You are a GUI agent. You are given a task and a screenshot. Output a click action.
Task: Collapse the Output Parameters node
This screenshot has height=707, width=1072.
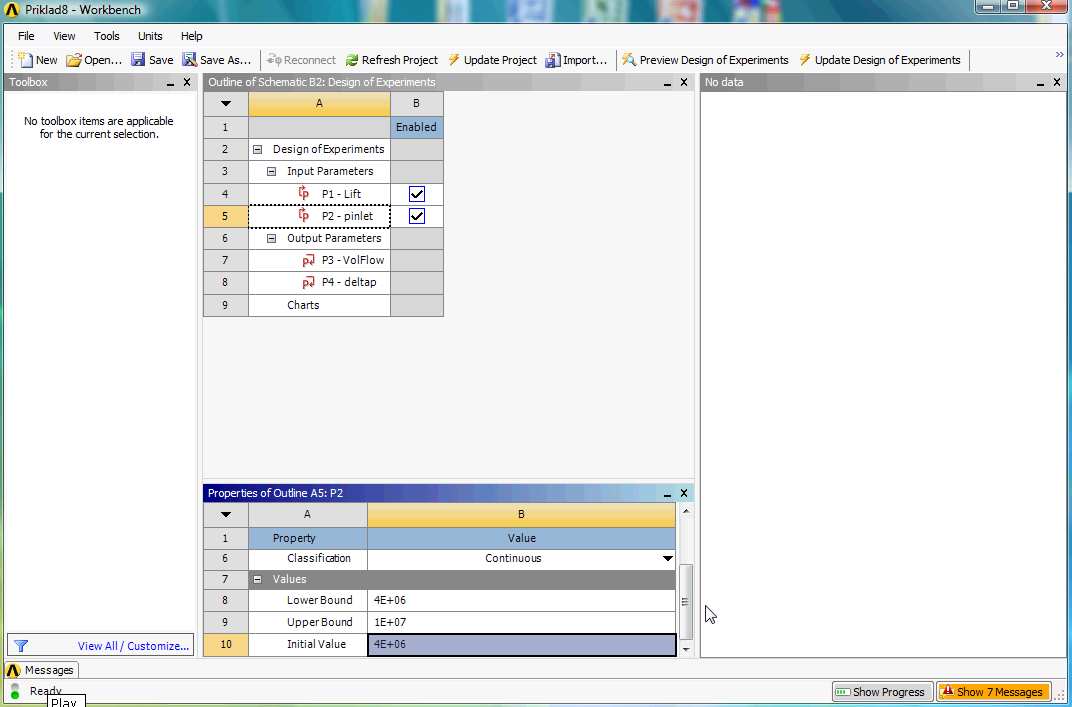coord(271,238)
